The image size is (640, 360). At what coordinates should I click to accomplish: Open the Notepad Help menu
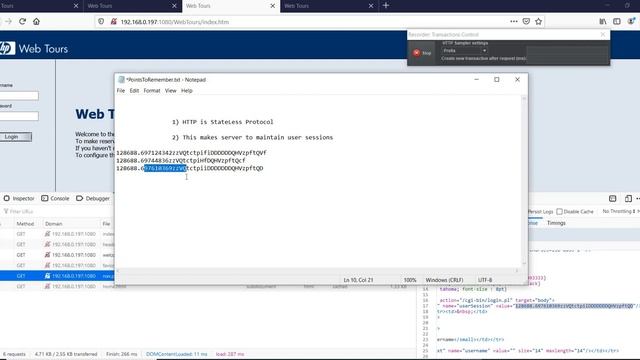187,91
